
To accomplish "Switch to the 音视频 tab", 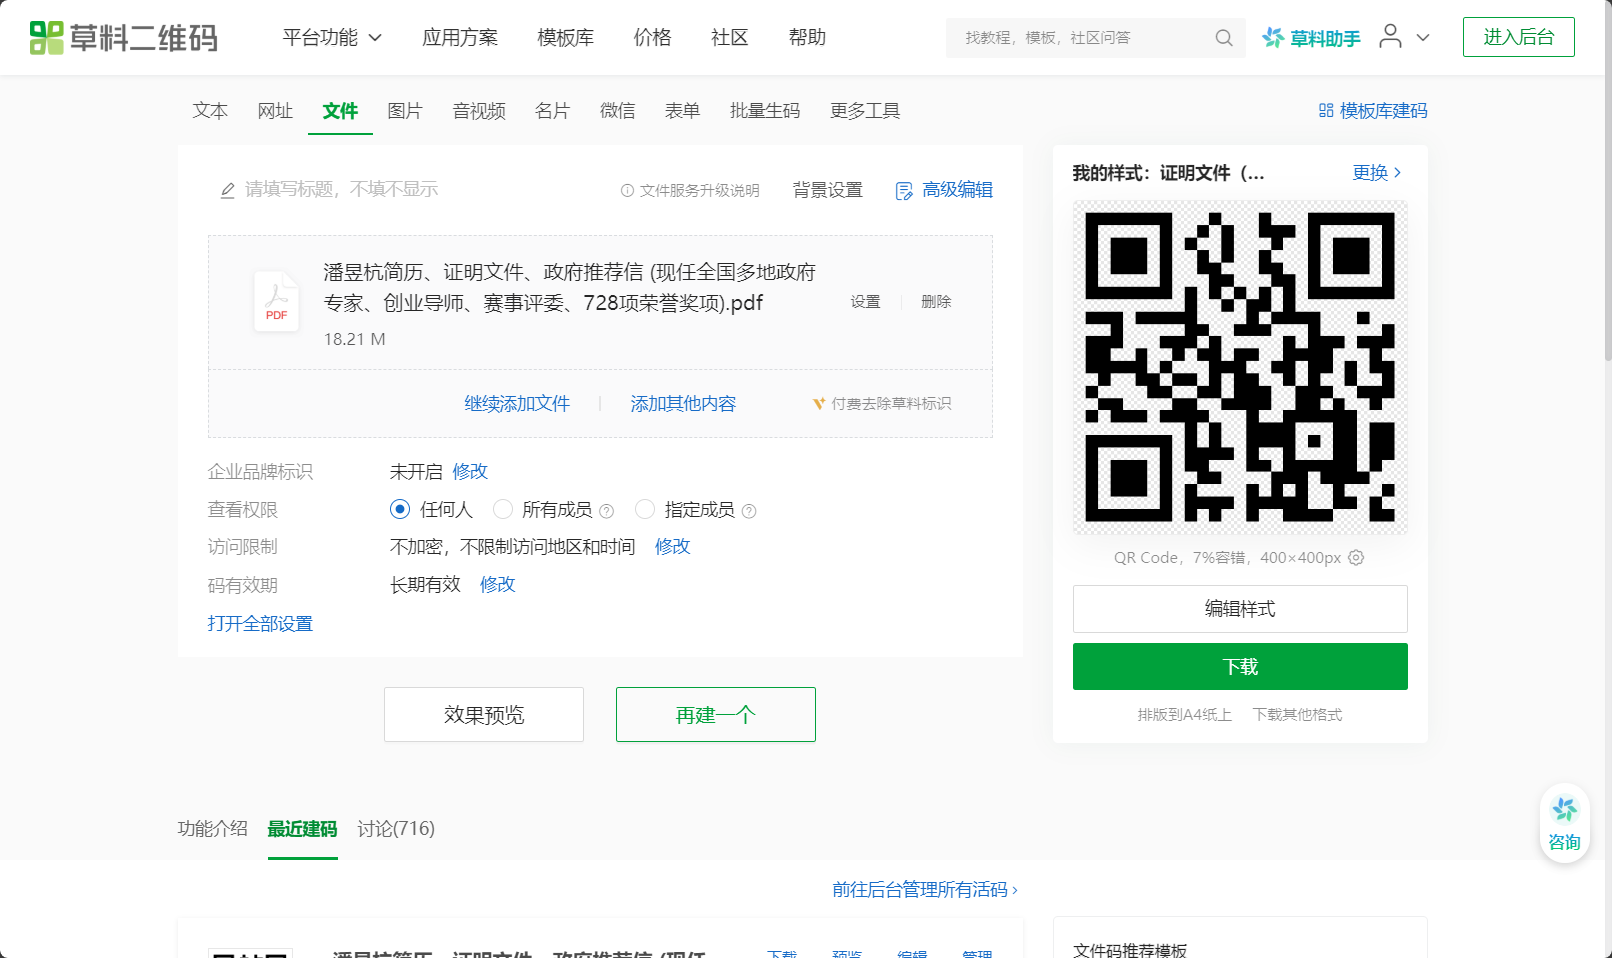I will click(479, 111).
